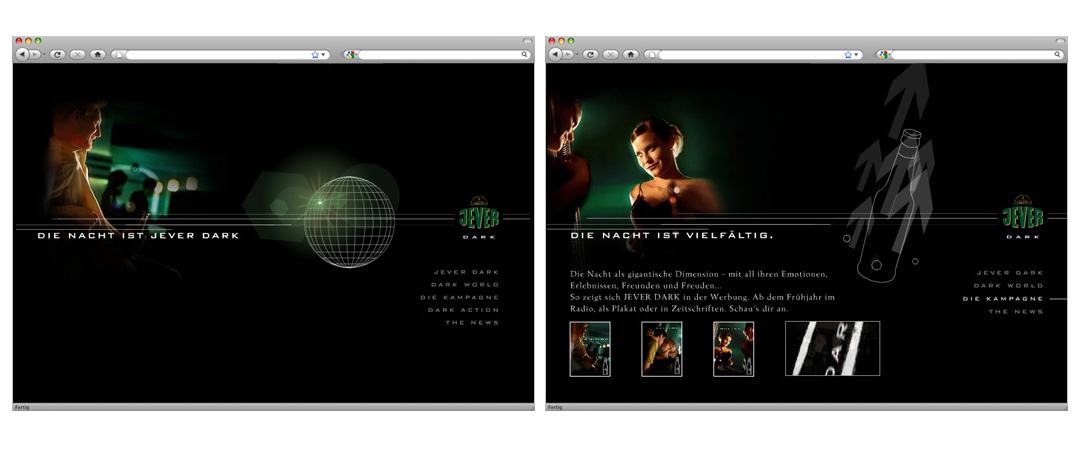This screenshot has width=1080, height=468.
Task: Open the address history dropdown in right window
Action: [x=856, y=54]
